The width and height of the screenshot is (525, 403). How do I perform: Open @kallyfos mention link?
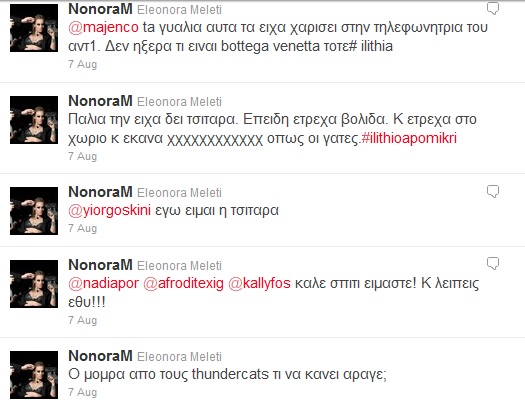259,283
